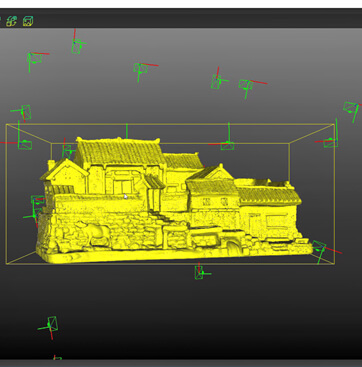Image resolution: width=362 pixels, height=367 pixels.
Task: Click the linked cubes toolbar icon
Action: (12, 21)
